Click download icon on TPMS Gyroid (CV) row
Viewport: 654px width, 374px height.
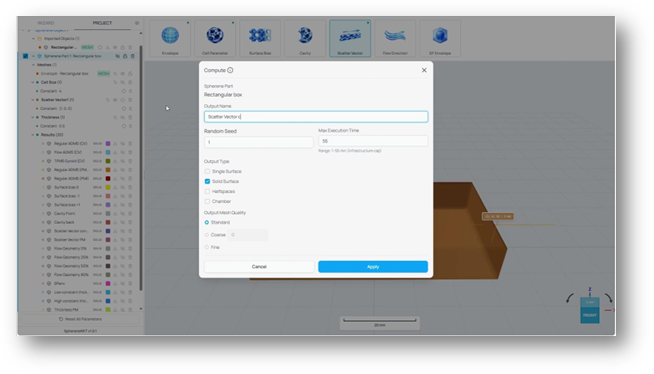(x=115, y=161)
